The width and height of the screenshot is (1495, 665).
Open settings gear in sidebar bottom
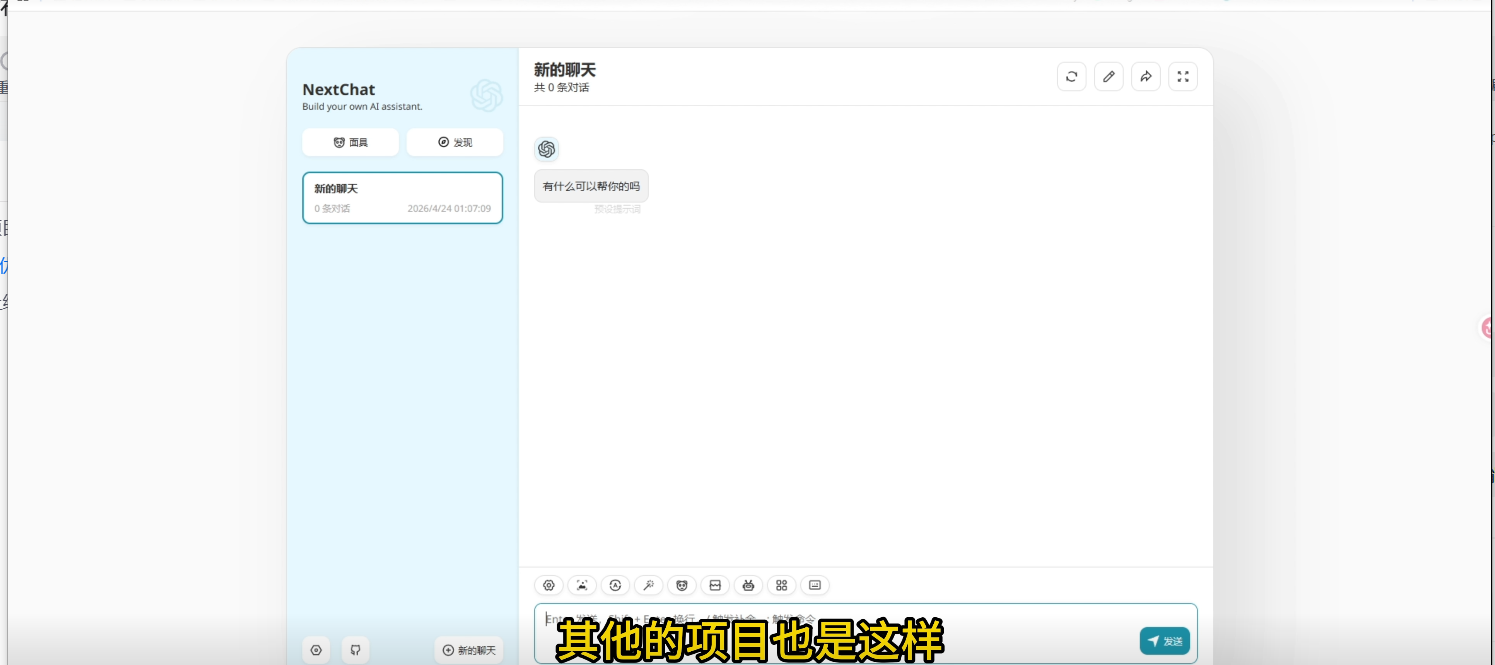click(316, 650)
